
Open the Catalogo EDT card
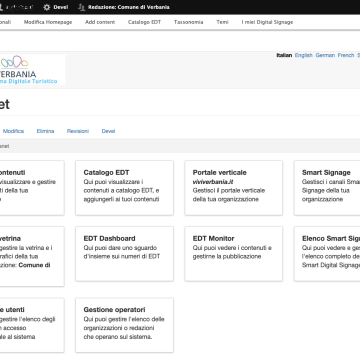[x=124, y=188]
